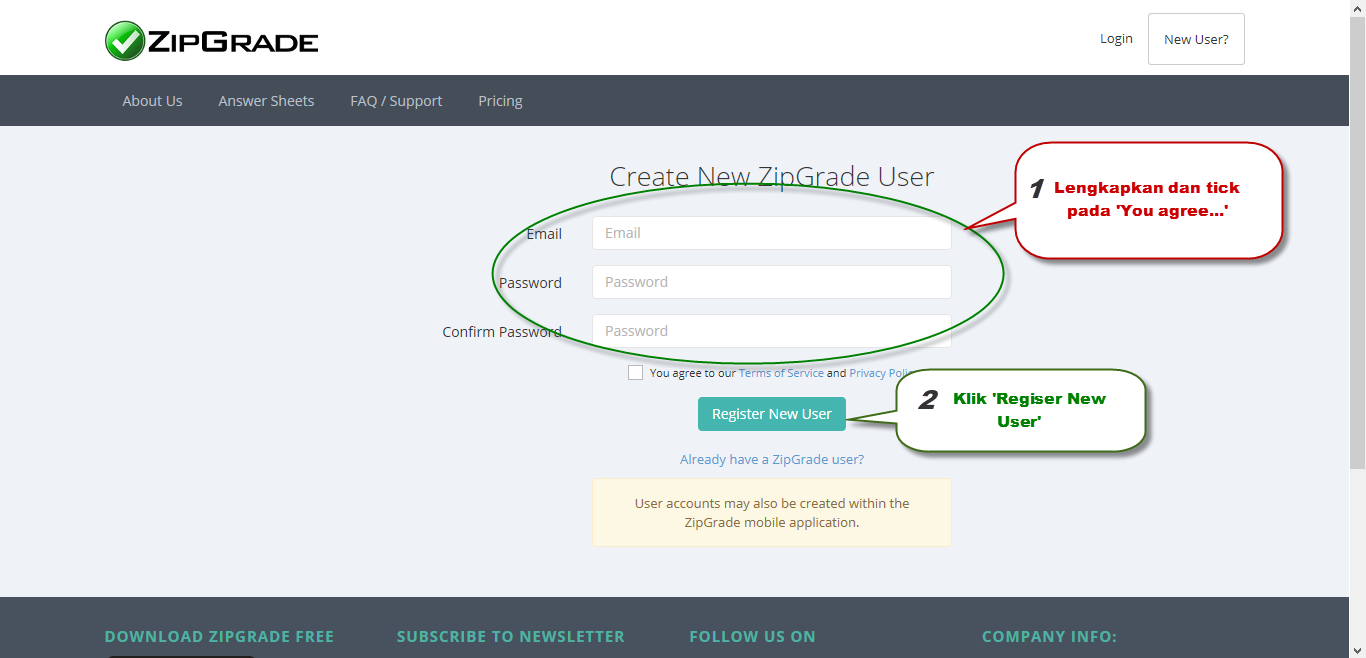Screen dimensions: 1366x658
Task: Click the 'User accounts may also be created' notice
Action: [772, 513]
